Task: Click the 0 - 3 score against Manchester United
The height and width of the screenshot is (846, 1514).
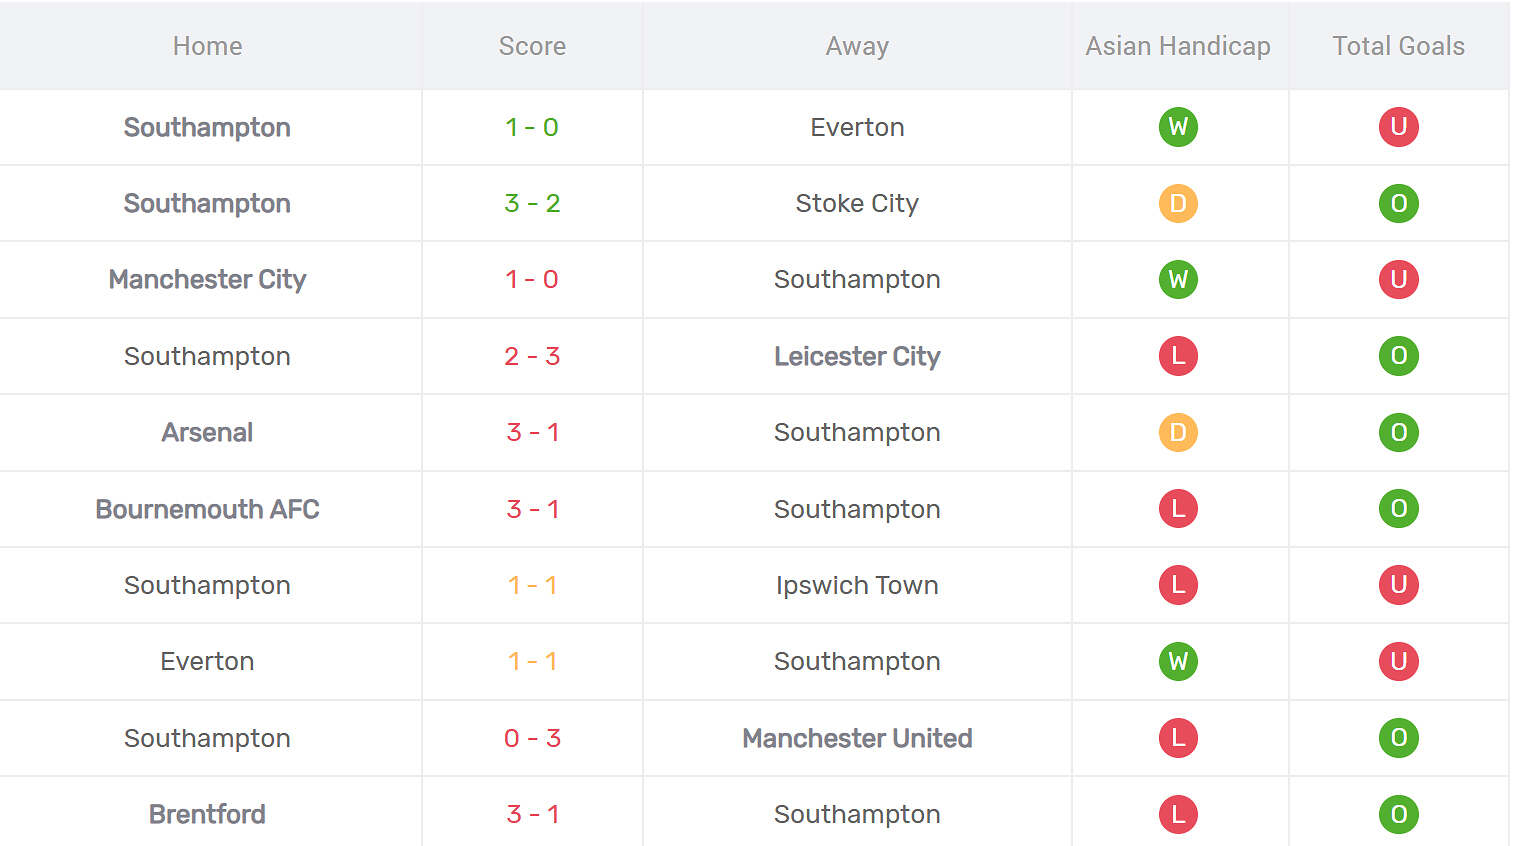Action: coord(532,738)
